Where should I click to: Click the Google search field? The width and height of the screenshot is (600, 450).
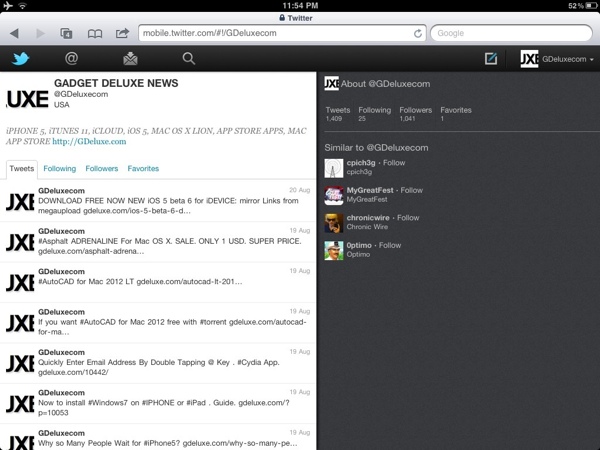511,33
